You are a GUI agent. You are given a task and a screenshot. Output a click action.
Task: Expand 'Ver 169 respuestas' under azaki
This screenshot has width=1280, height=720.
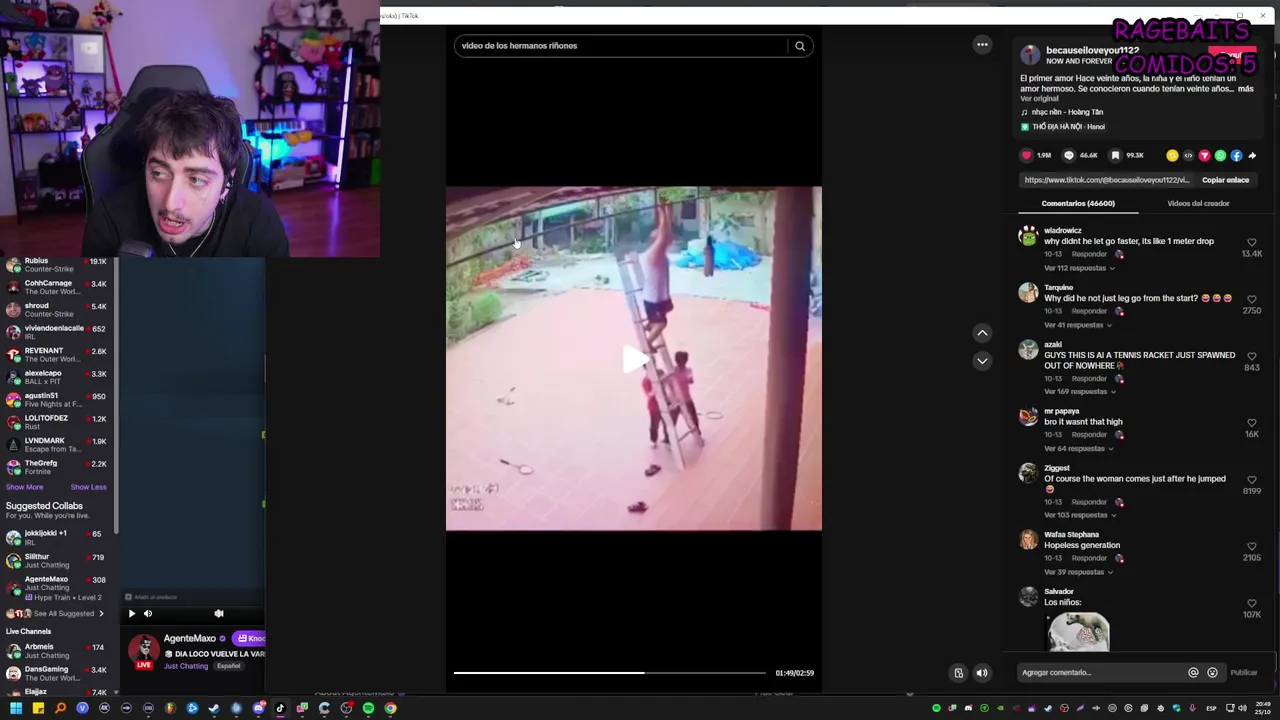(x=1080, y=391)
